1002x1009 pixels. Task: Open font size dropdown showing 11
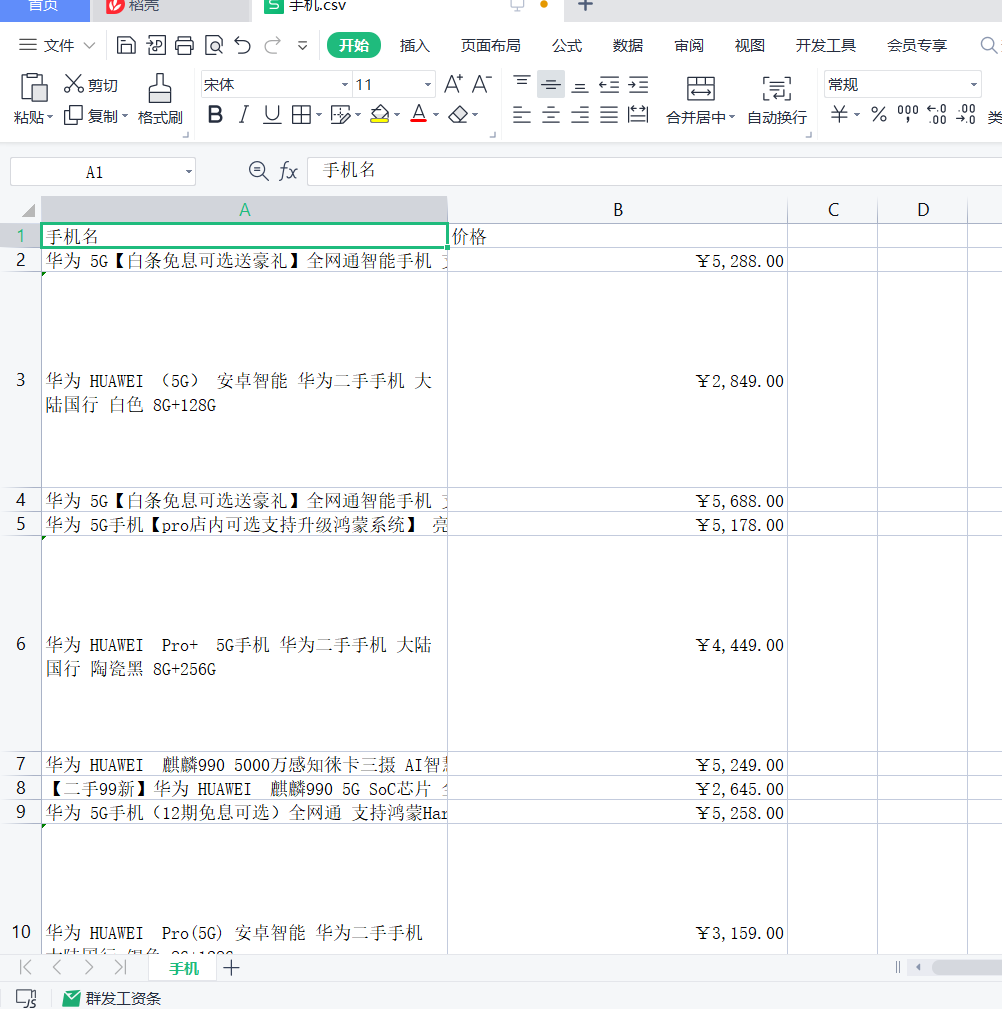427,85
